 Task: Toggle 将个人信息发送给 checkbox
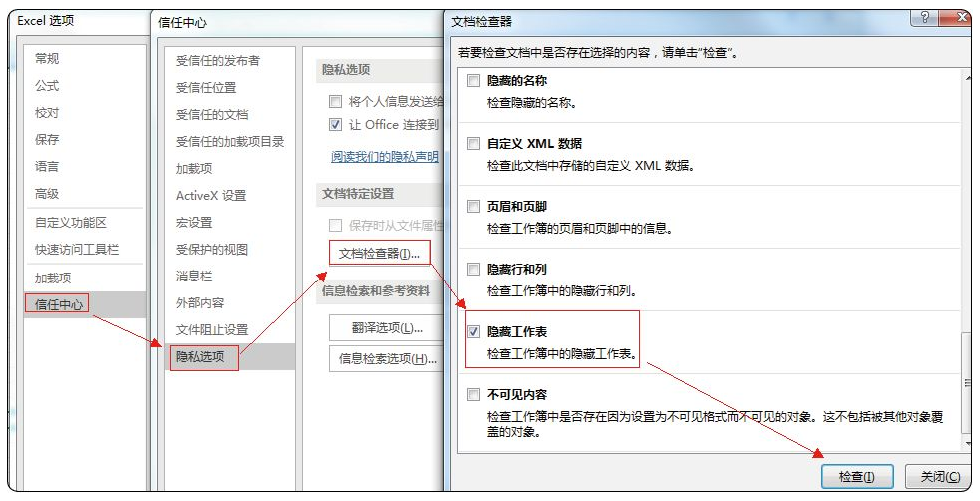[x=336, y=101]
